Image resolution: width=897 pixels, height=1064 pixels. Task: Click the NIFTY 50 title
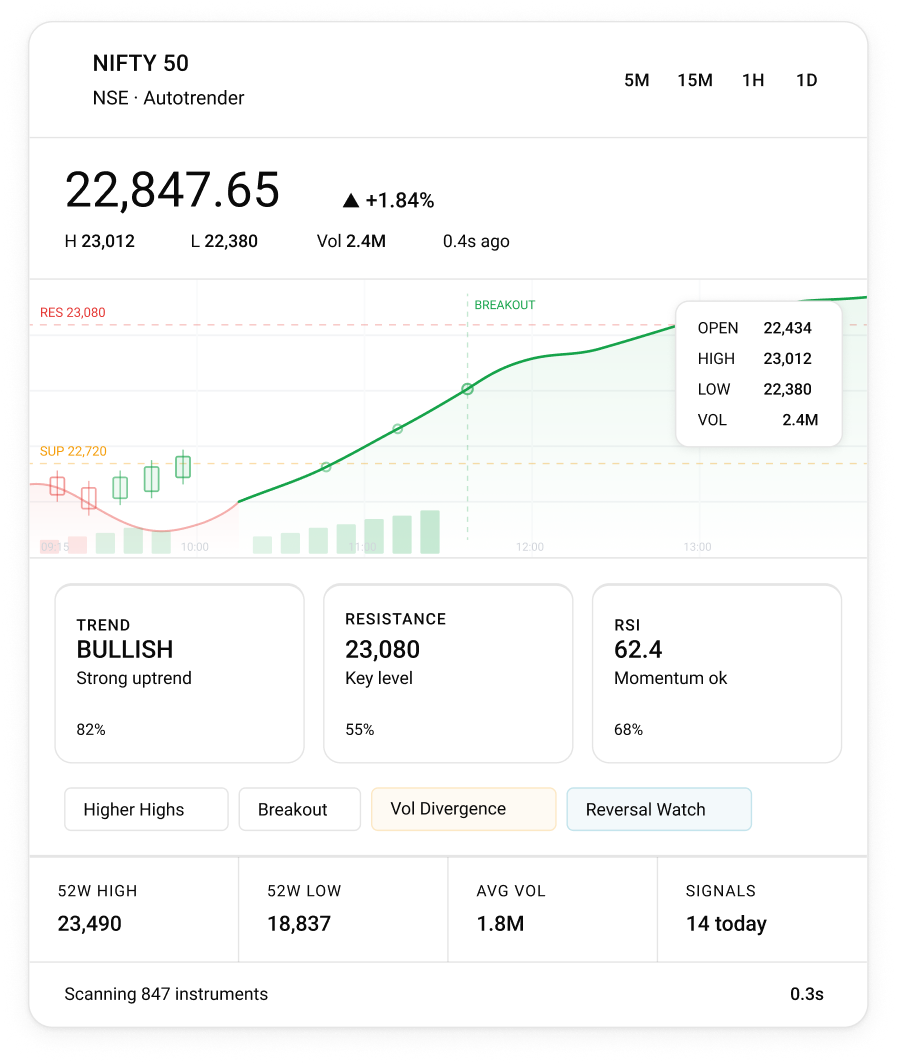[140, 63]
